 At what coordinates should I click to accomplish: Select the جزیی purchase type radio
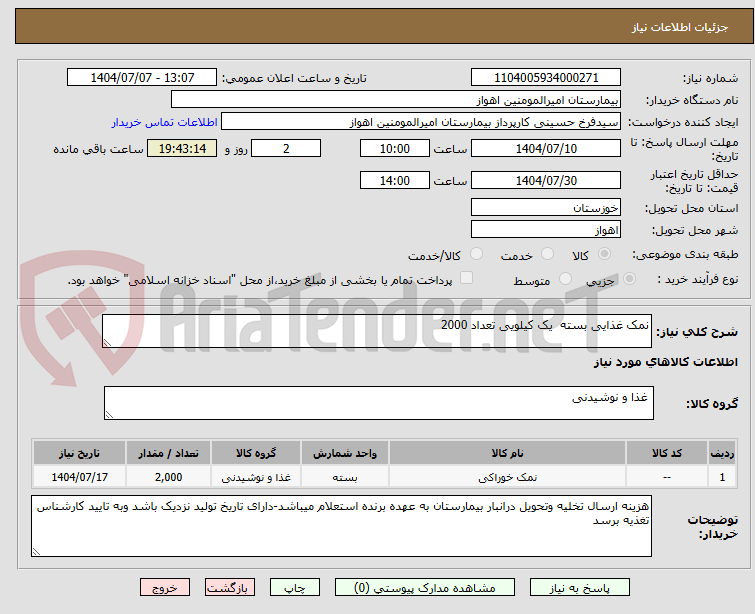[x=629, y=279]
